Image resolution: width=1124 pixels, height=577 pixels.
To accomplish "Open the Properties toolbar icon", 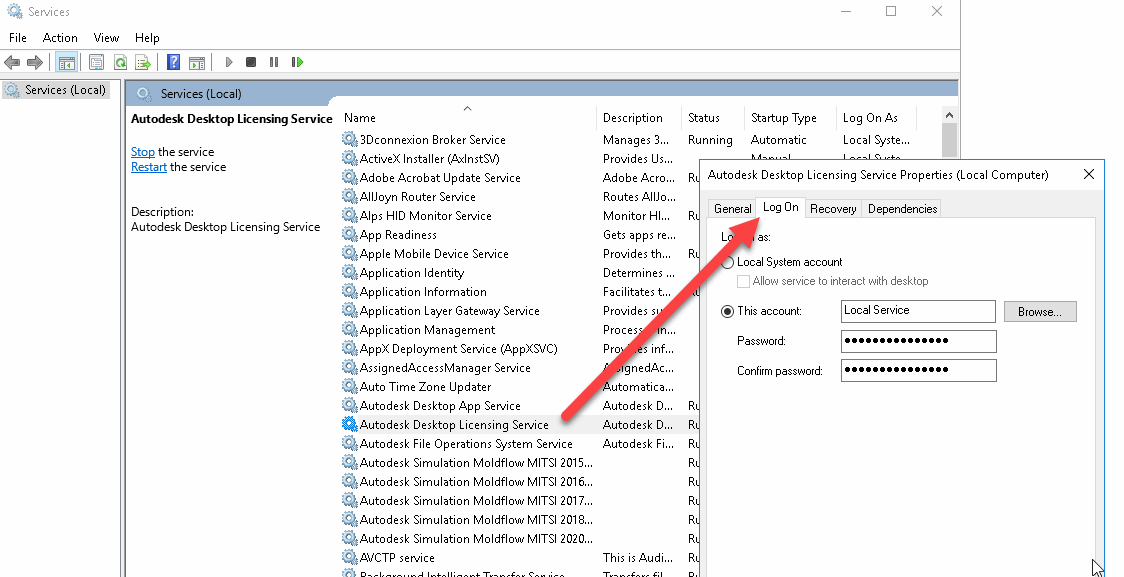I will [x=96, y=62].
